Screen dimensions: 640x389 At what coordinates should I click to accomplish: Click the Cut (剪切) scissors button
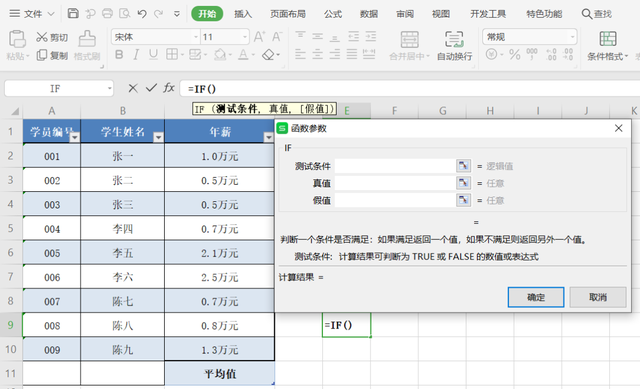coord(51,38)
